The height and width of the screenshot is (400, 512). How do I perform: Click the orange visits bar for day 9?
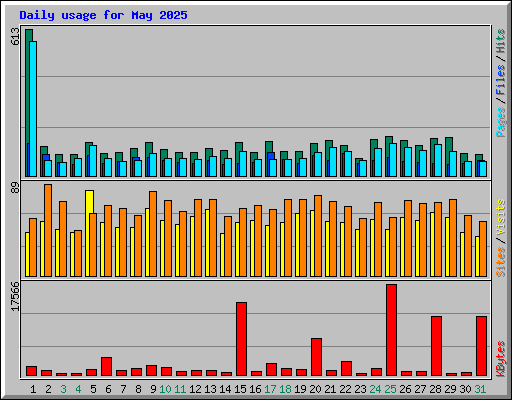pos(153,234)
